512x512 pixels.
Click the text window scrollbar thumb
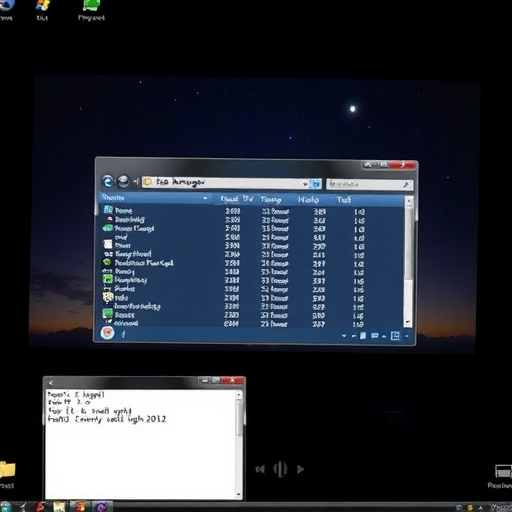pos(239,417)
